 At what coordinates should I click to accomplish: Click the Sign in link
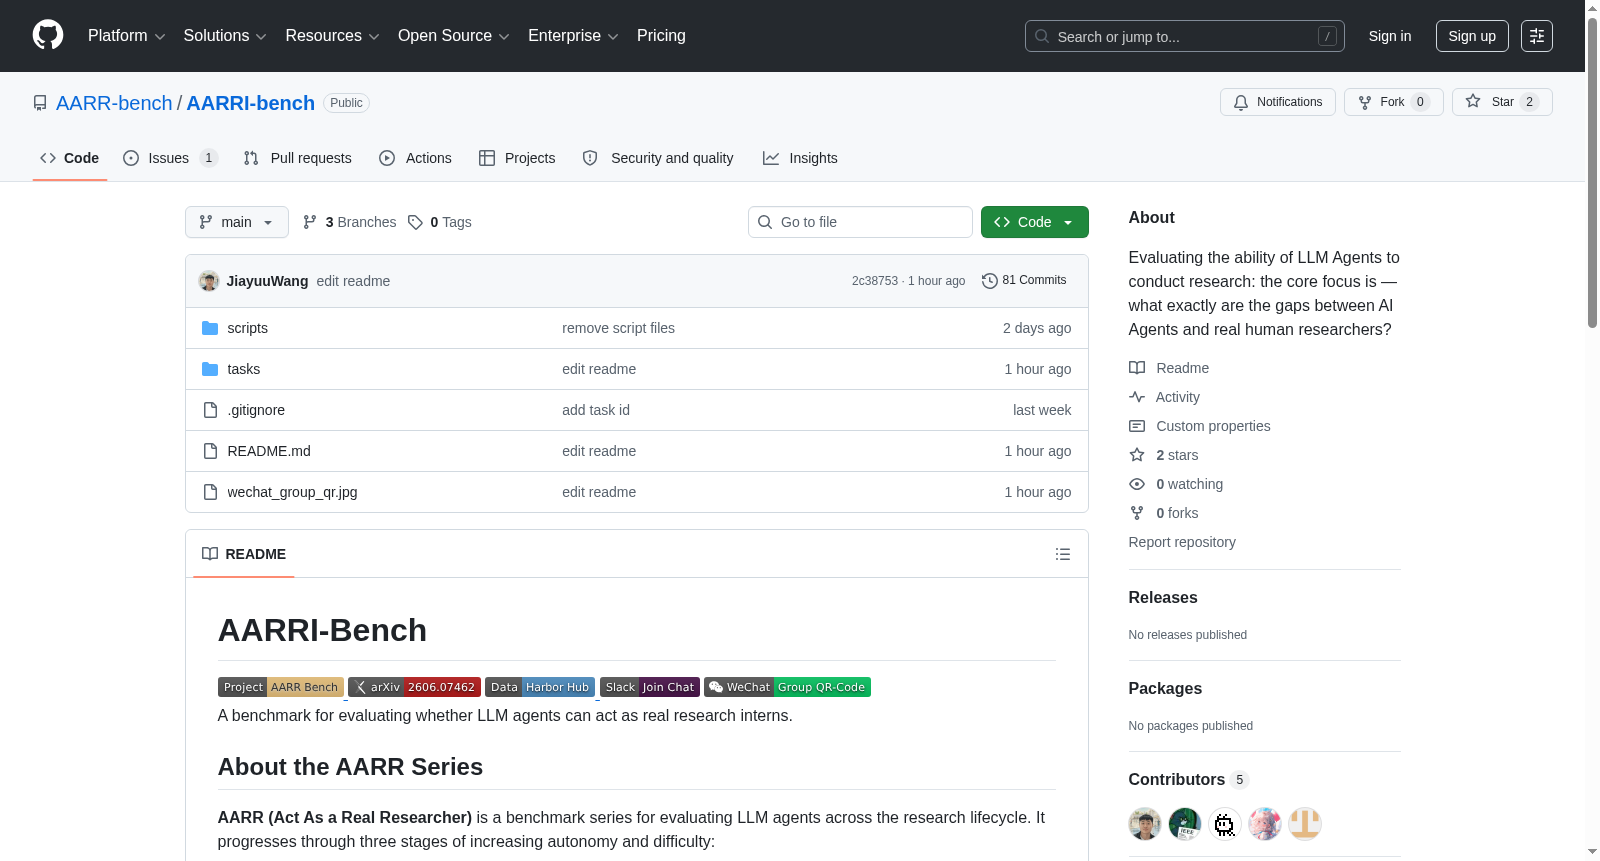click(1390, 36)
